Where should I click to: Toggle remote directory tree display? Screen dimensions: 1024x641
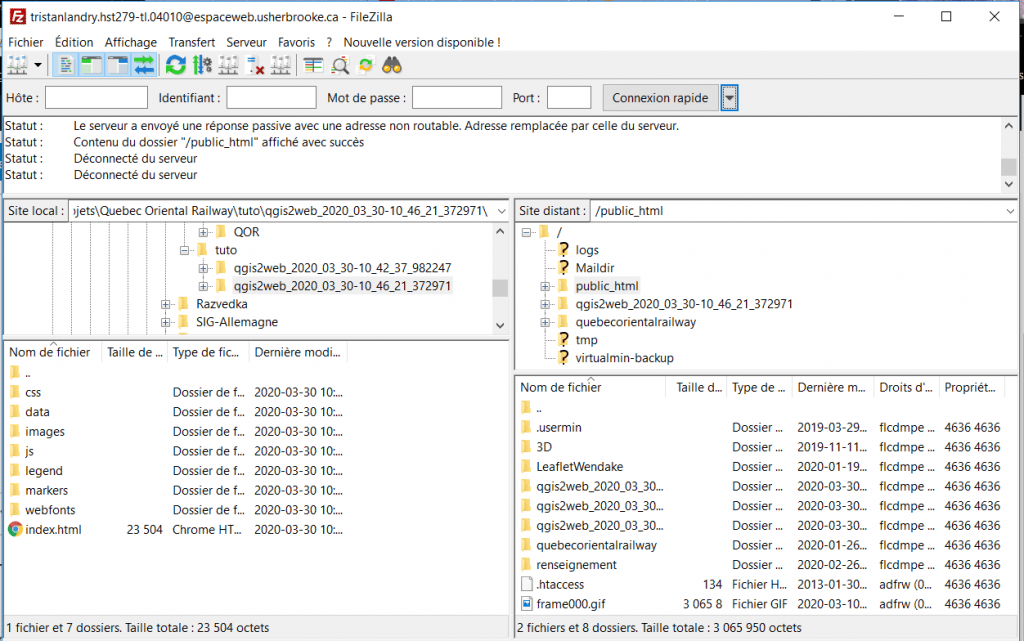[x=118, y=65]
